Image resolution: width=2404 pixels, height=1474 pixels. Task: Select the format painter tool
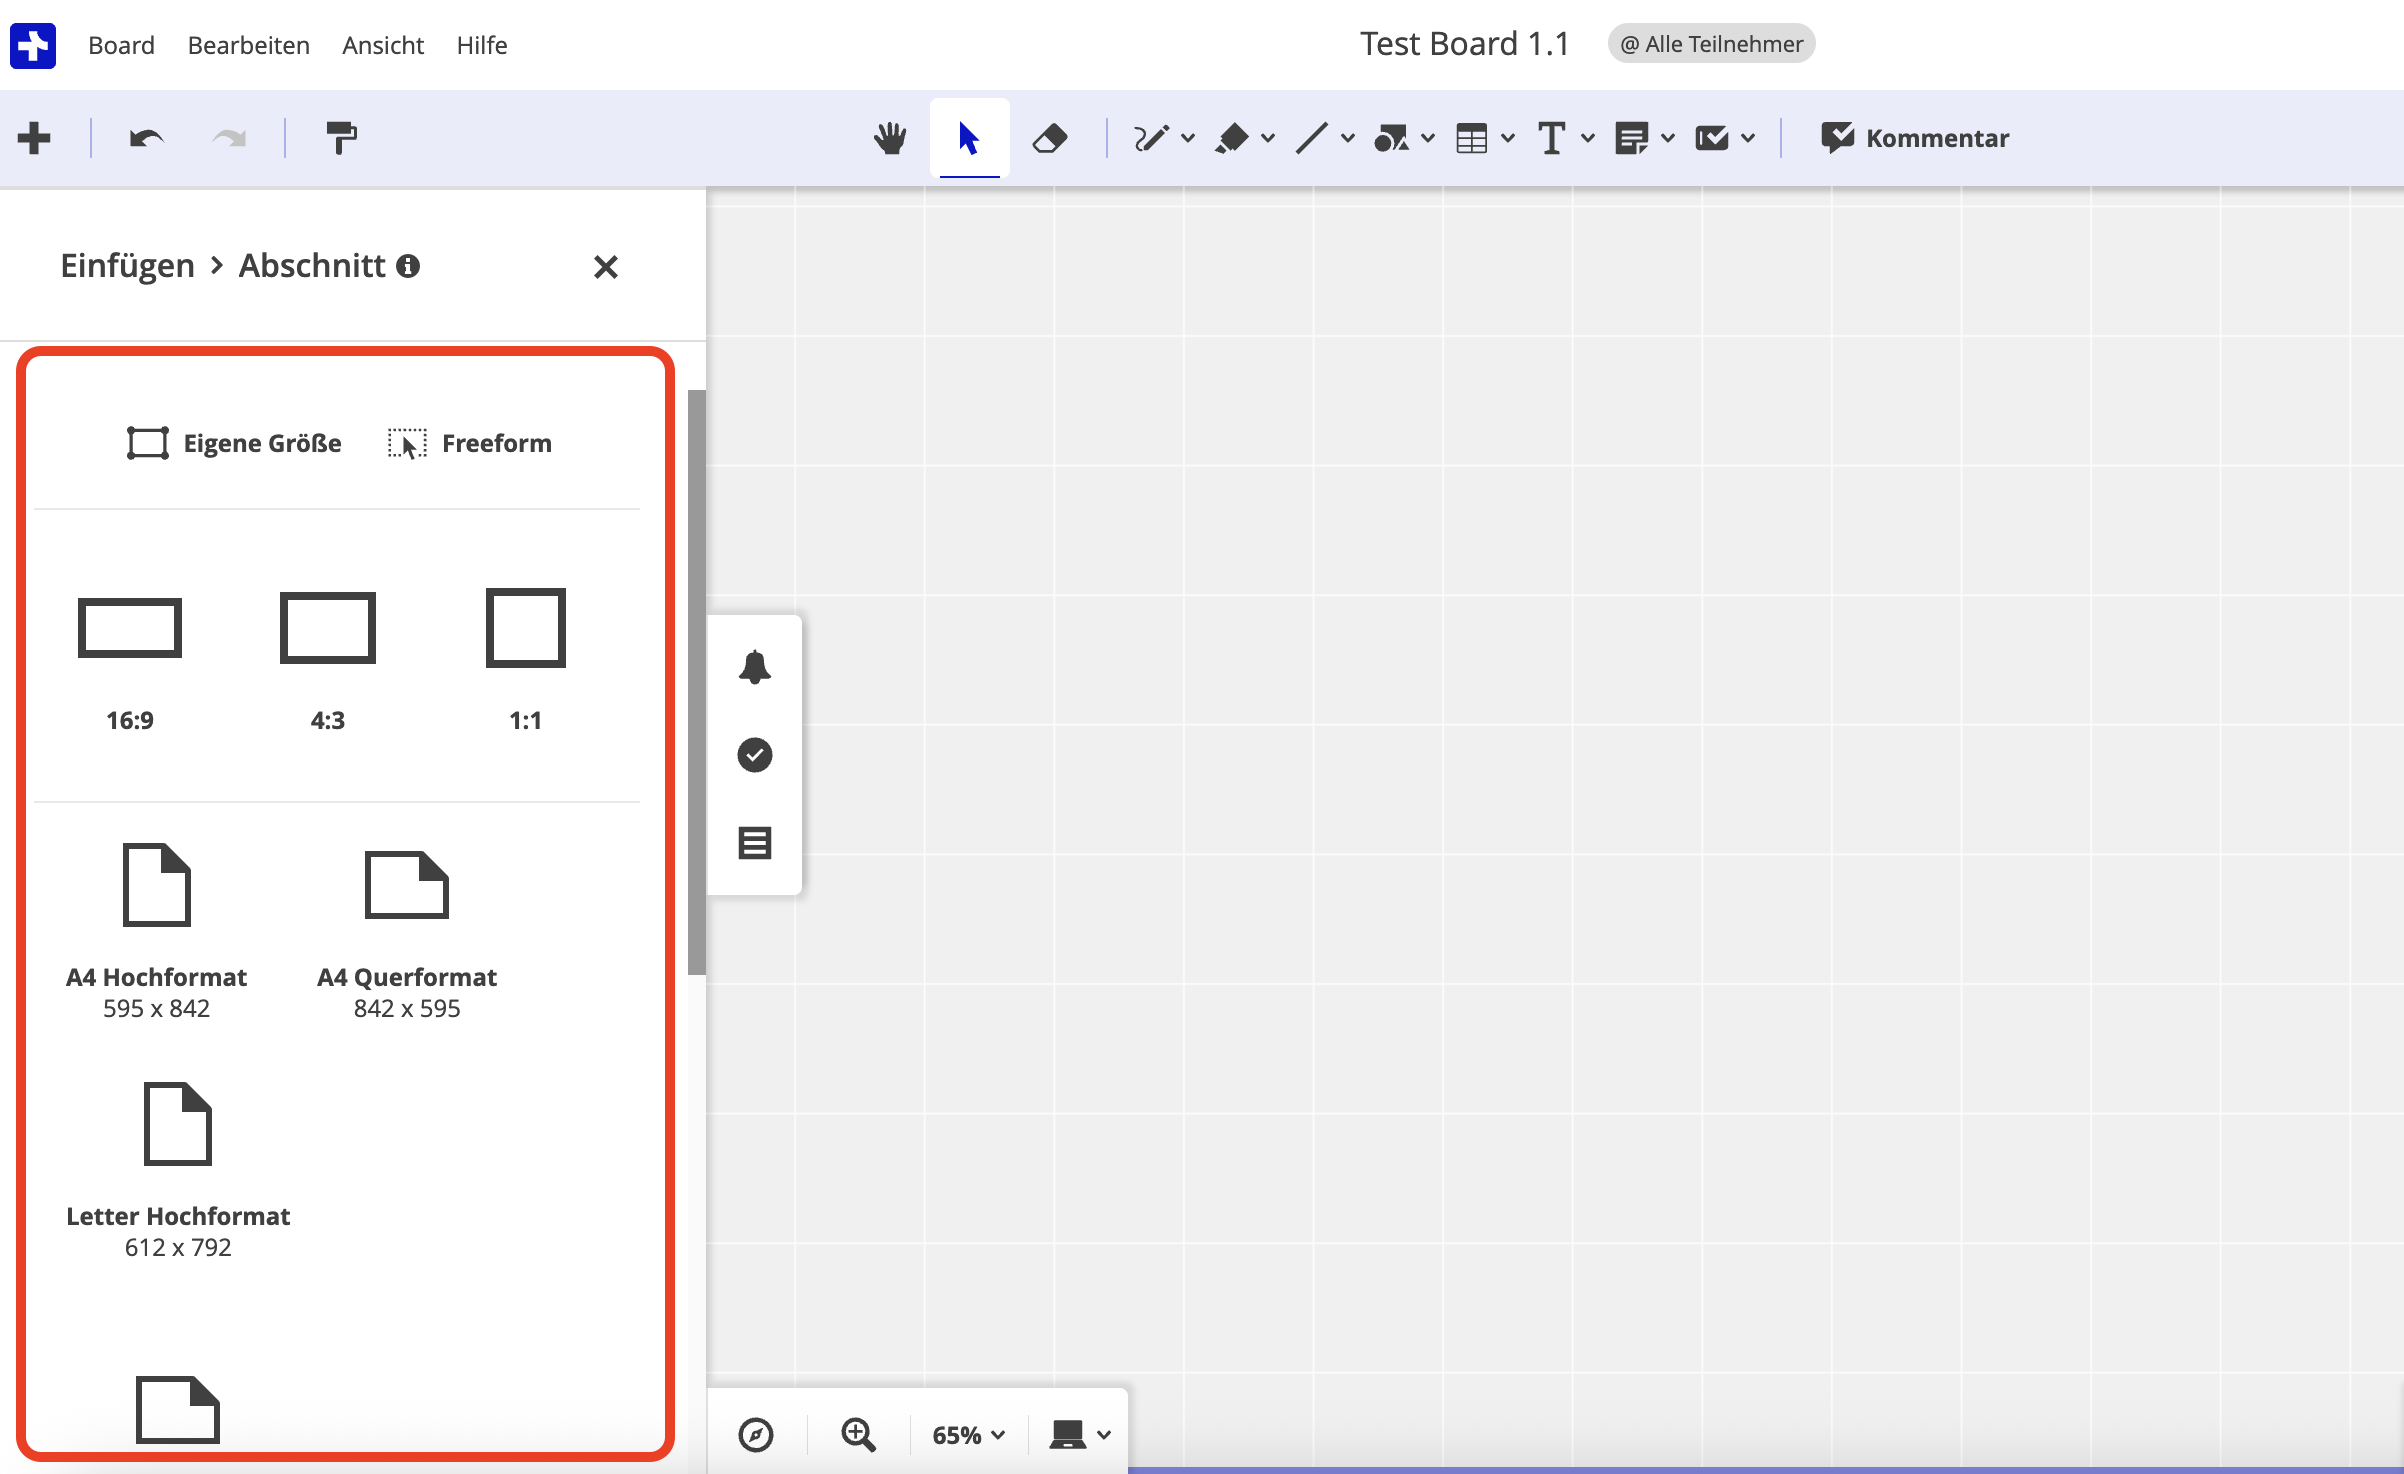[x=341, y=138]
